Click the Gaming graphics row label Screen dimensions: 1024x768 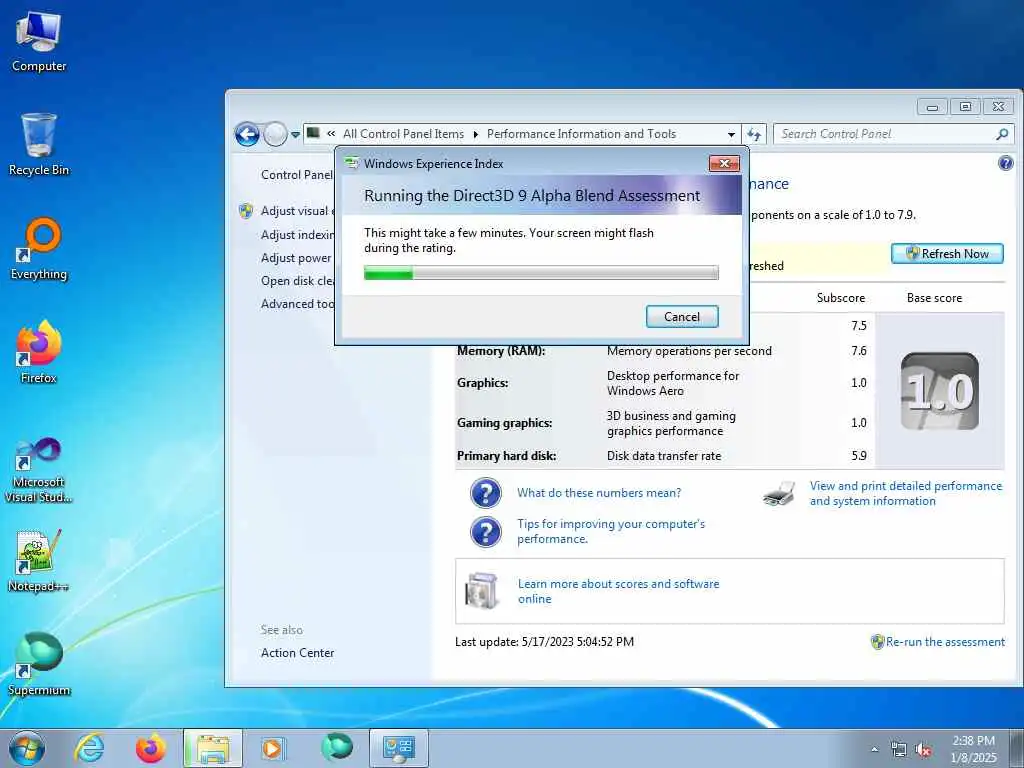click(x=505, y=423)
